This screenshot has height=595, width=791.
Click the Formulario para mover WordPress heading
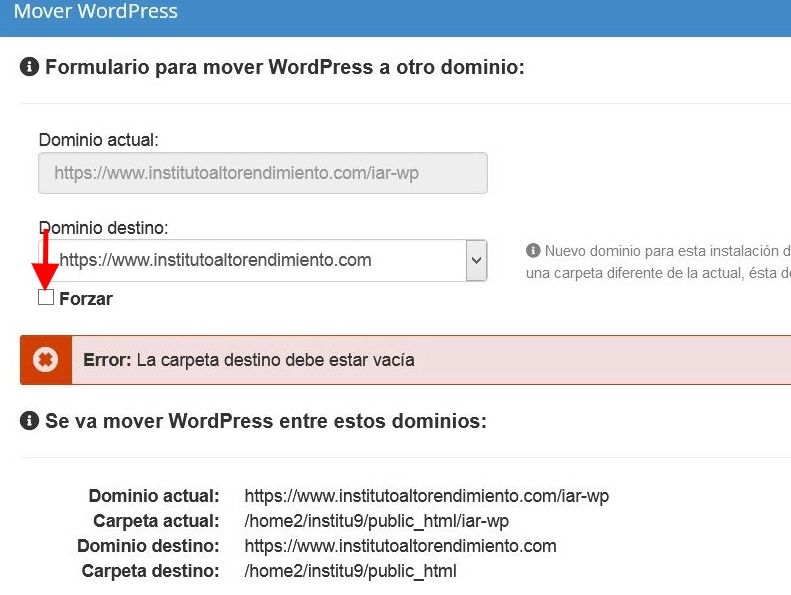[x=285, y=67]
